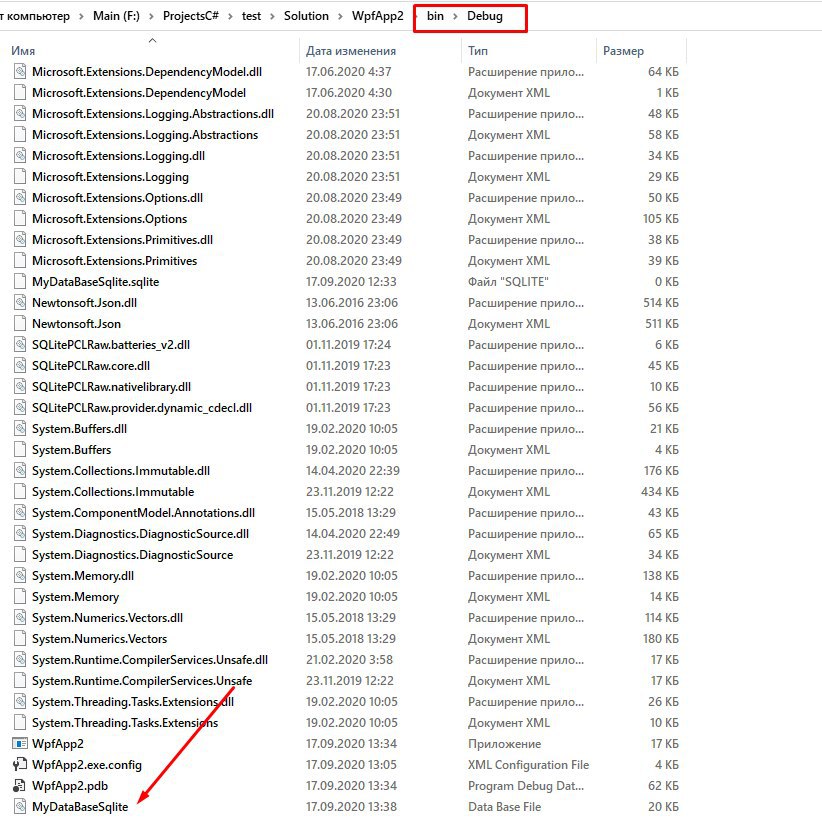This screenshot has width=822, height=819.
Task: Click the 'Data Base File' type cell
Action: (x=504, y=806)
